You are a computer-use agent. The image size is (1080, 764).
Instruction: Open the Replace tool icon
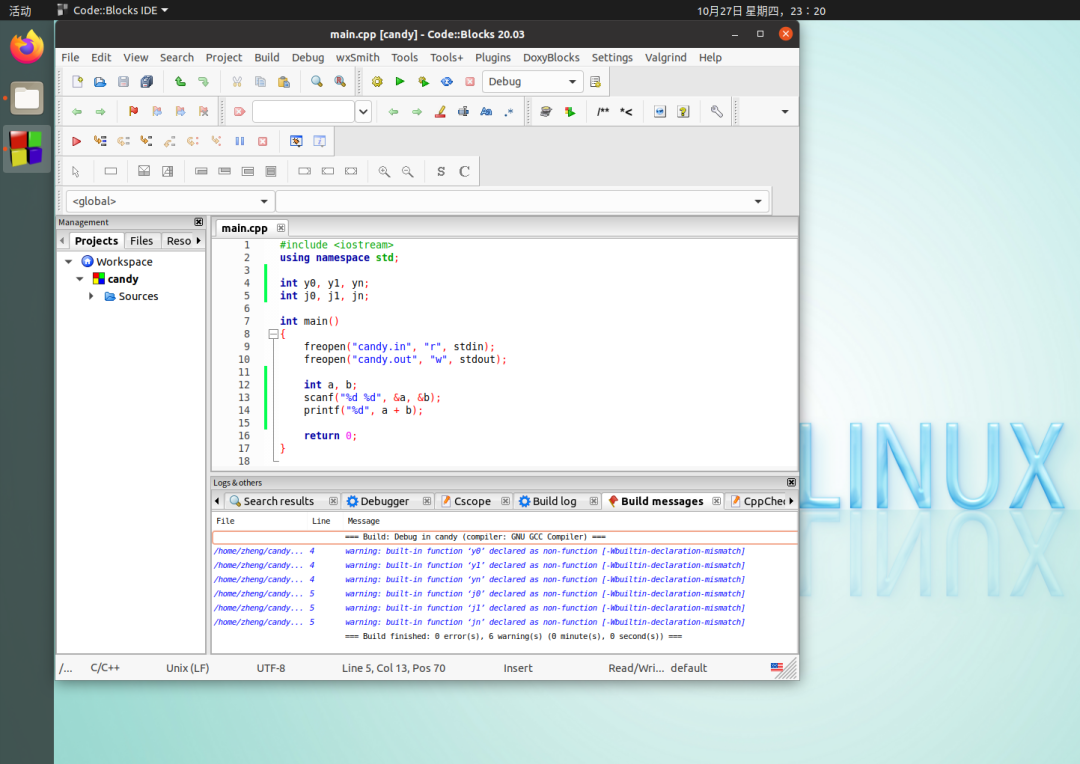340,81
